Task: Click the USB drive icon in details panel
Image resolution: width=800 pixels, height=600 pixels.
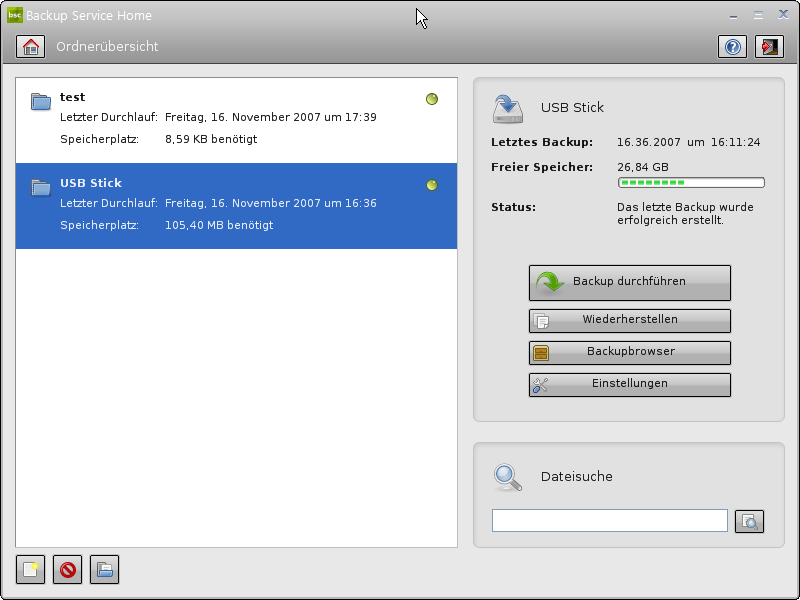Action: click(508, 108)
